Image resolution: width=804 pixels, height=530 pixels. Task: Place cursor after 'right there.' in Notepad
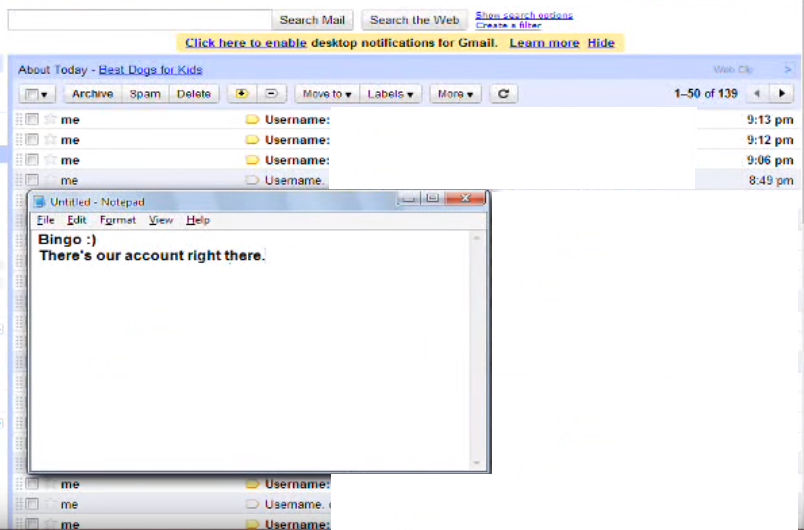coord(267,255)
